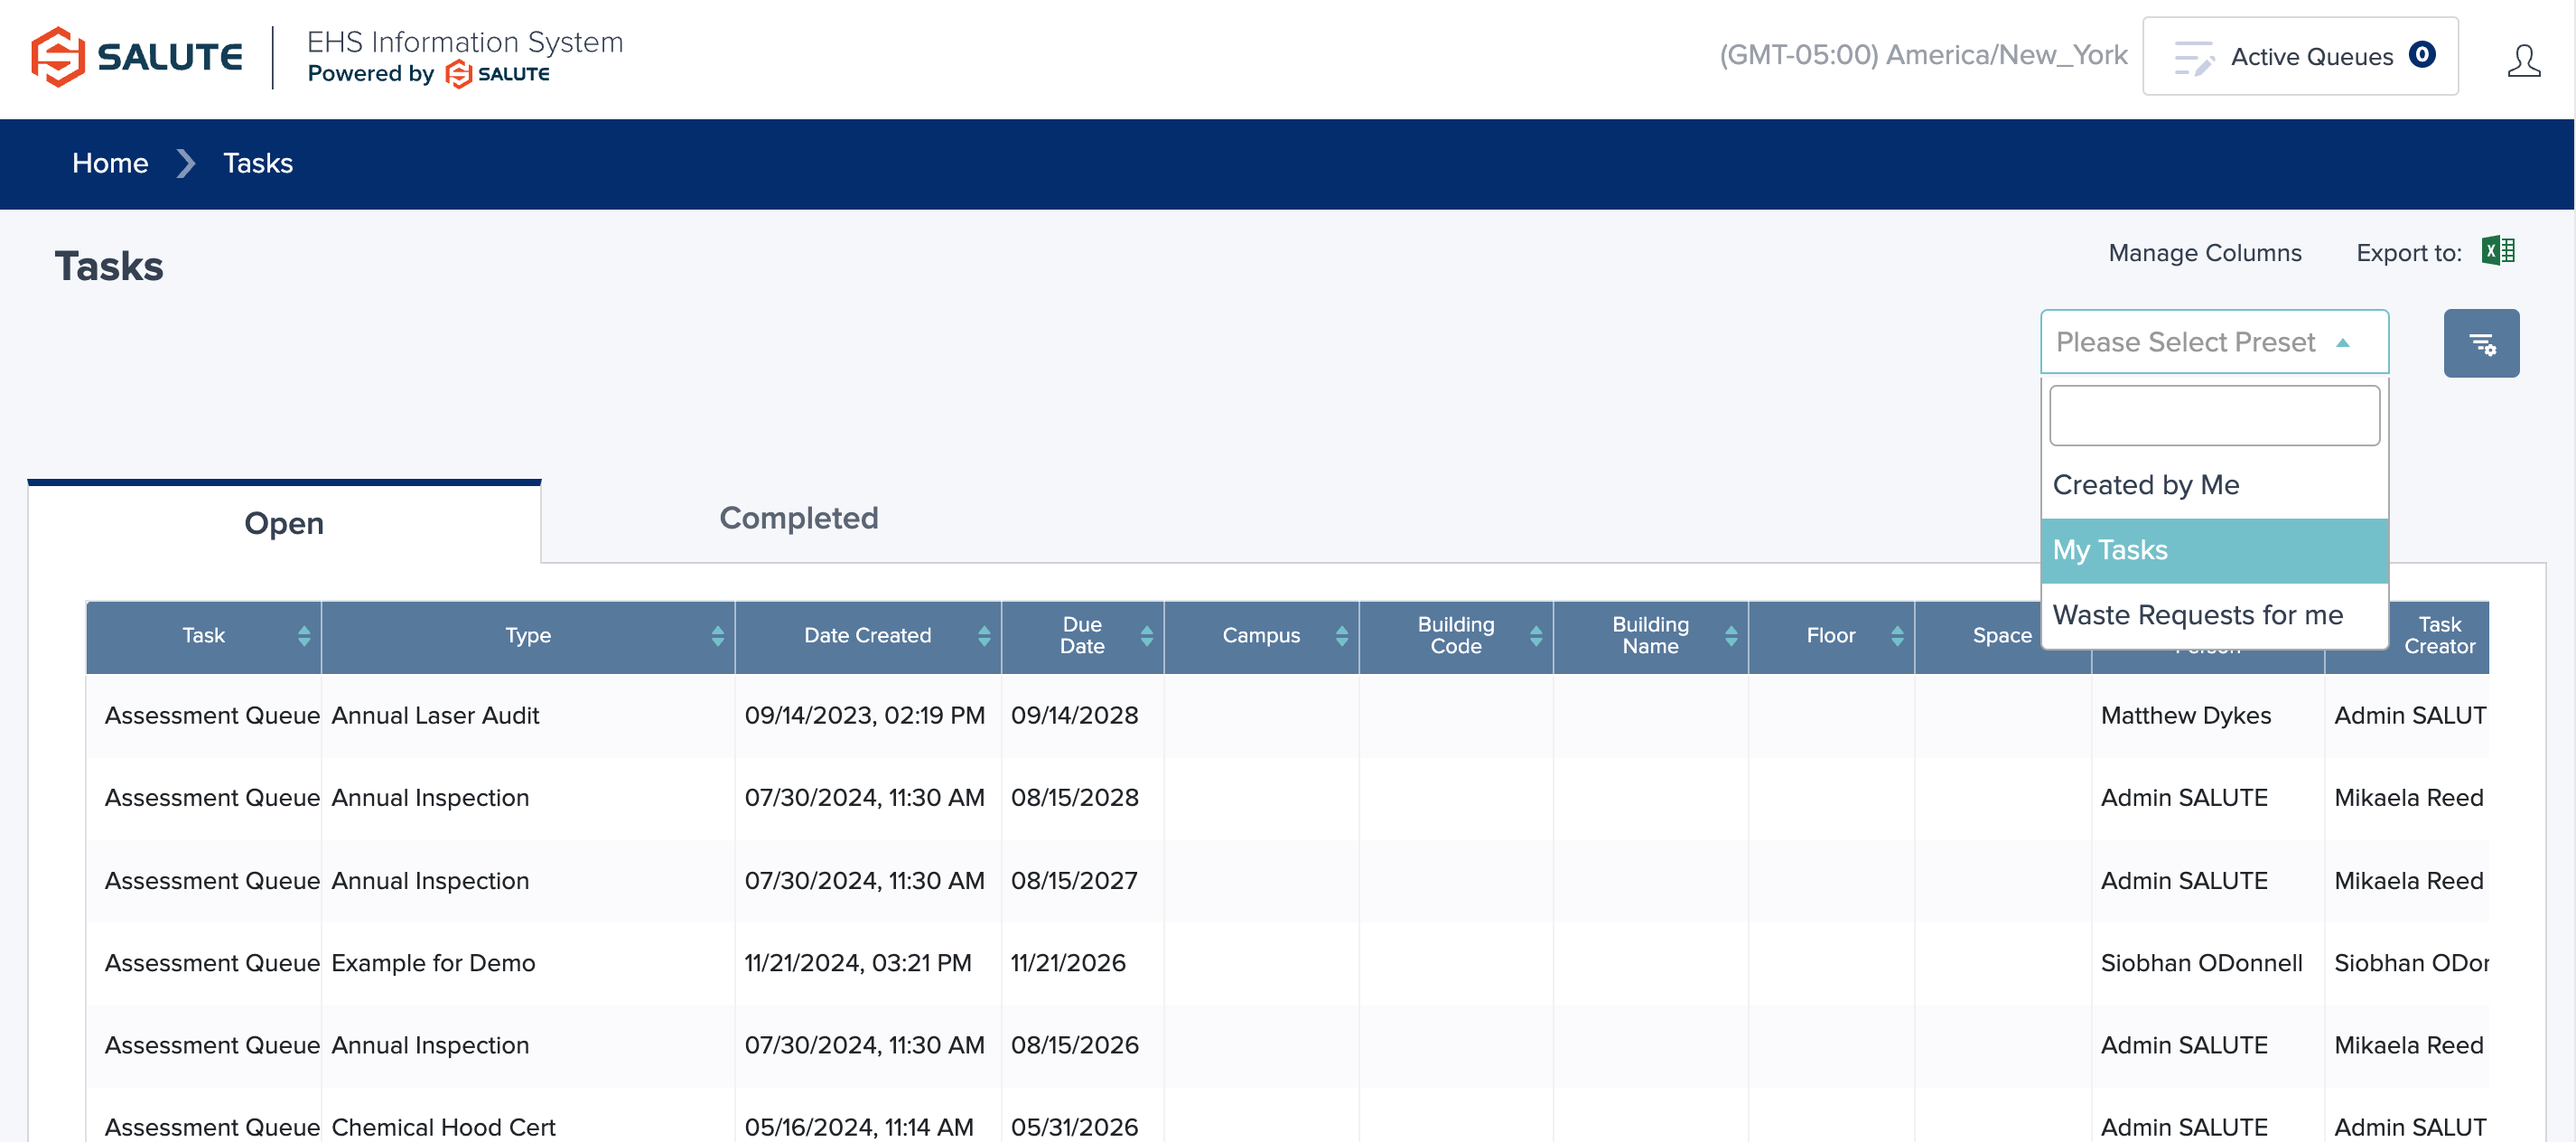
Task: Open the filter settings button
Action: click(x=2480, y=343)
